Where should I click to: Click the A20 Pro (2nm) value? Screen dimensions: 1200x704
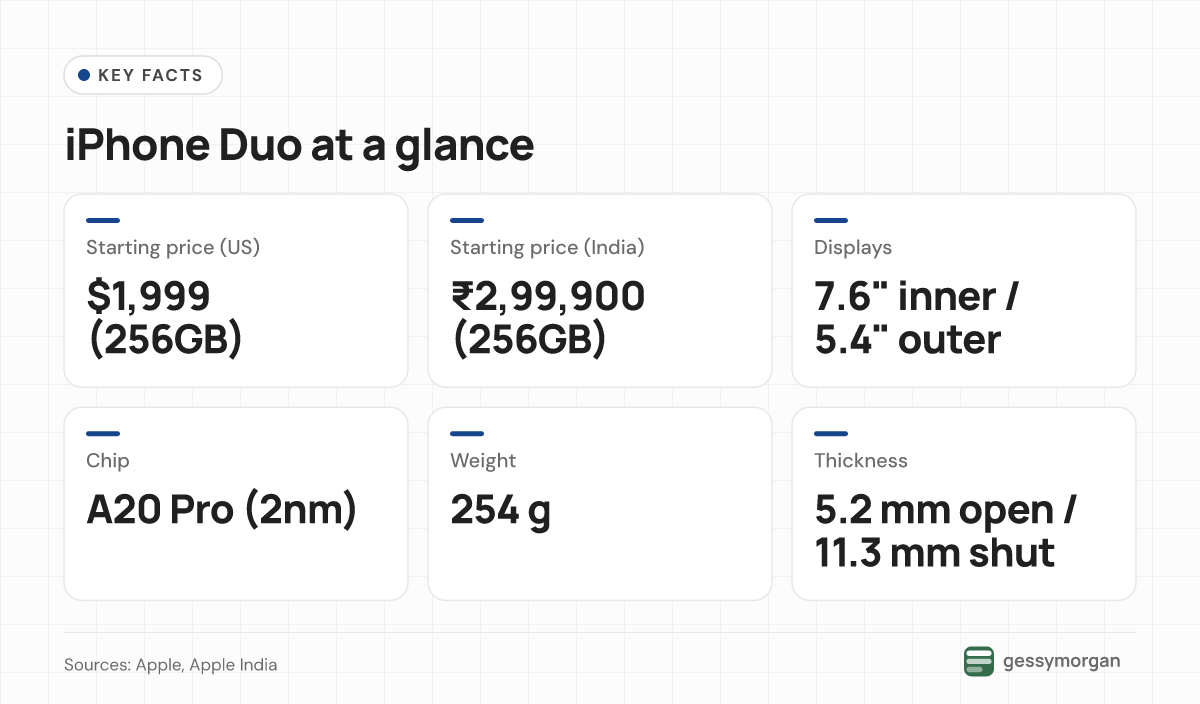click(222, 511)
